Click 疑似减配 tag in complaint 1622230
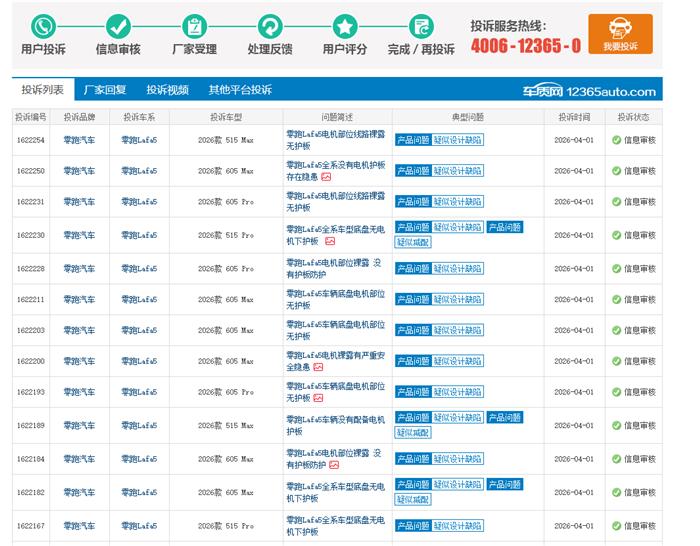 [x=412, y=242]
